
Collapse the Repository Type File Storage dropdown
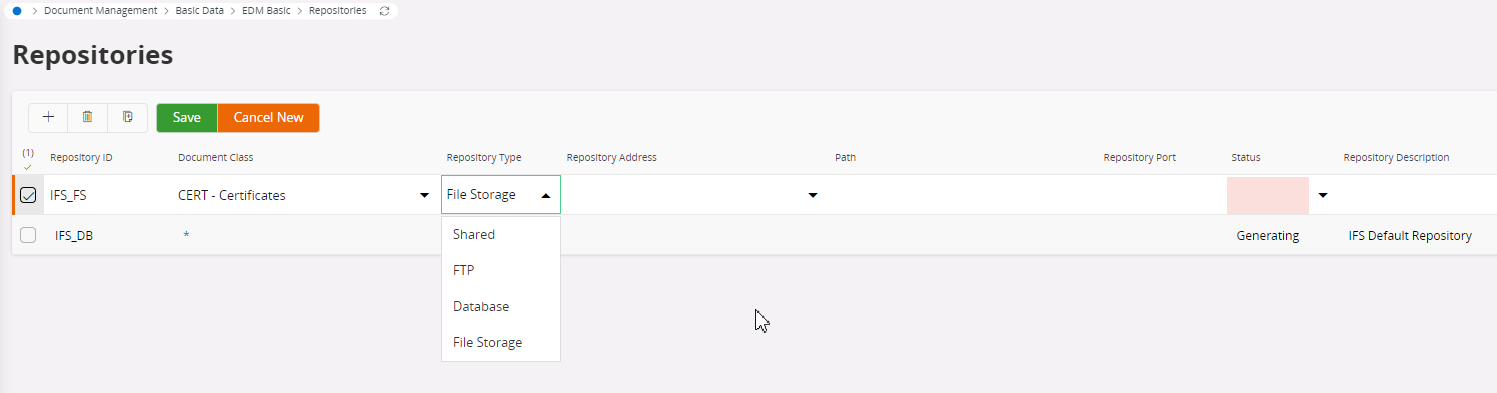click(x=546, y=195)
